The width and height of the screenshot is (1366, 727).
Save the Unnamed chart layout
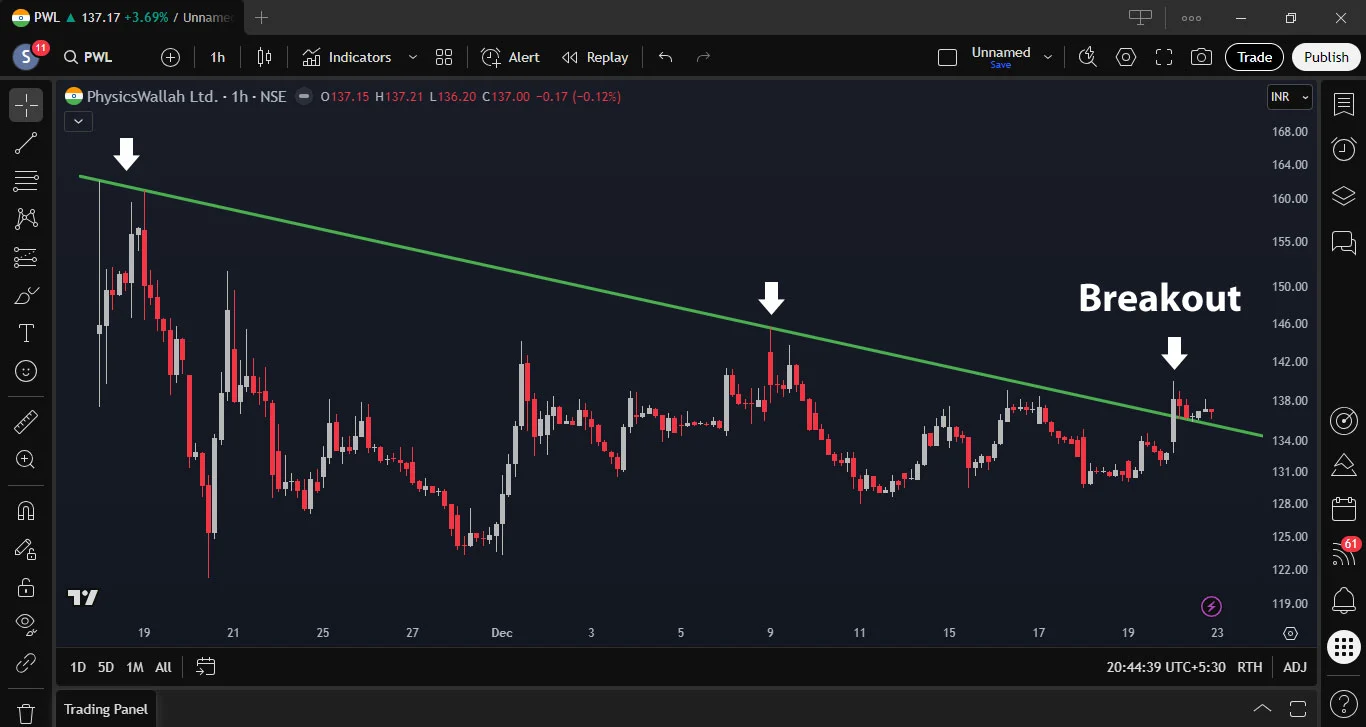pos(1001,65)
